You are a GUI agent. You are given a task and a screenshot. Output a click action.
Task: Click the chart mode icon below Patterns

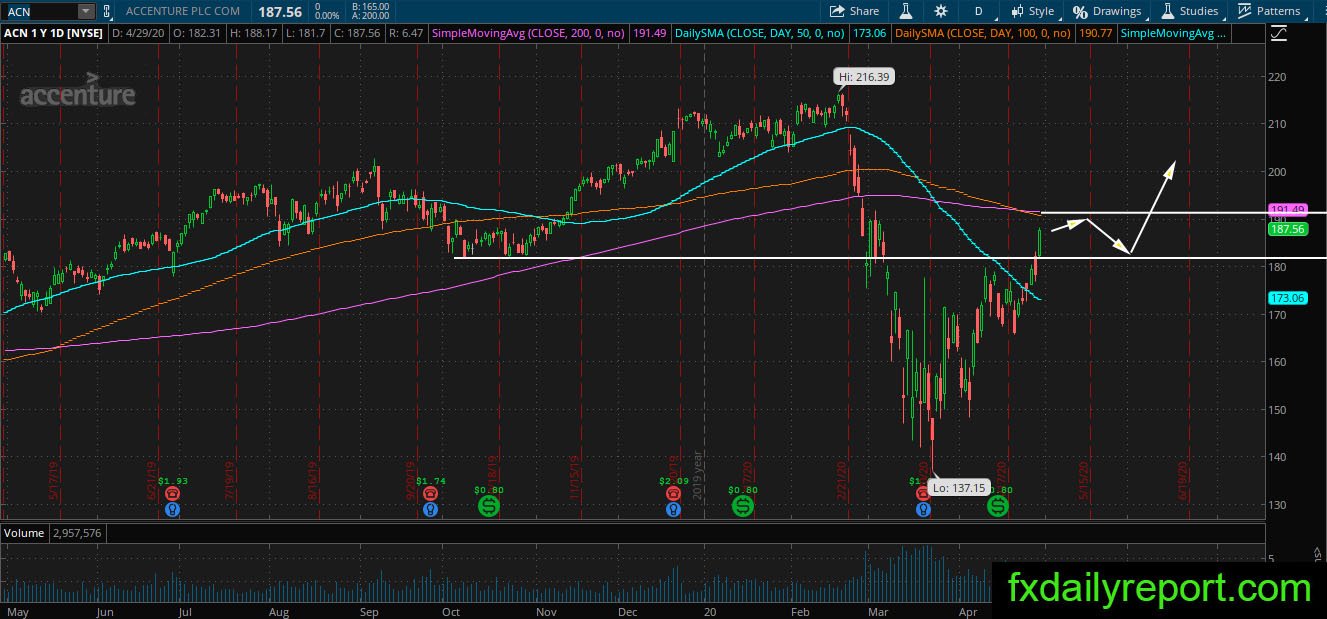coord(1279,33)
